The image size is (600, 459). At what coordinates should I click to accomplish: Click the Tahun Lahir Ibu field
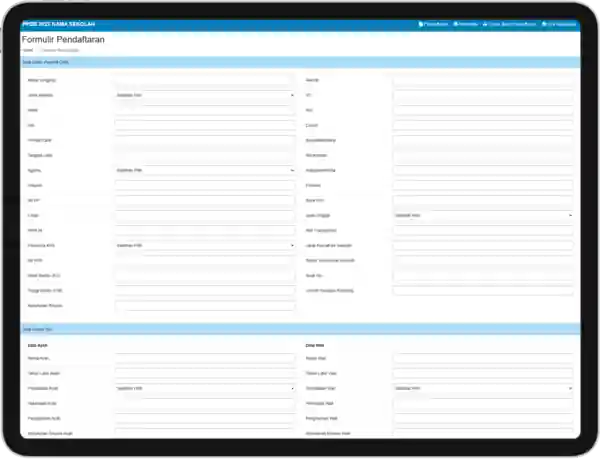click(483, 372)
